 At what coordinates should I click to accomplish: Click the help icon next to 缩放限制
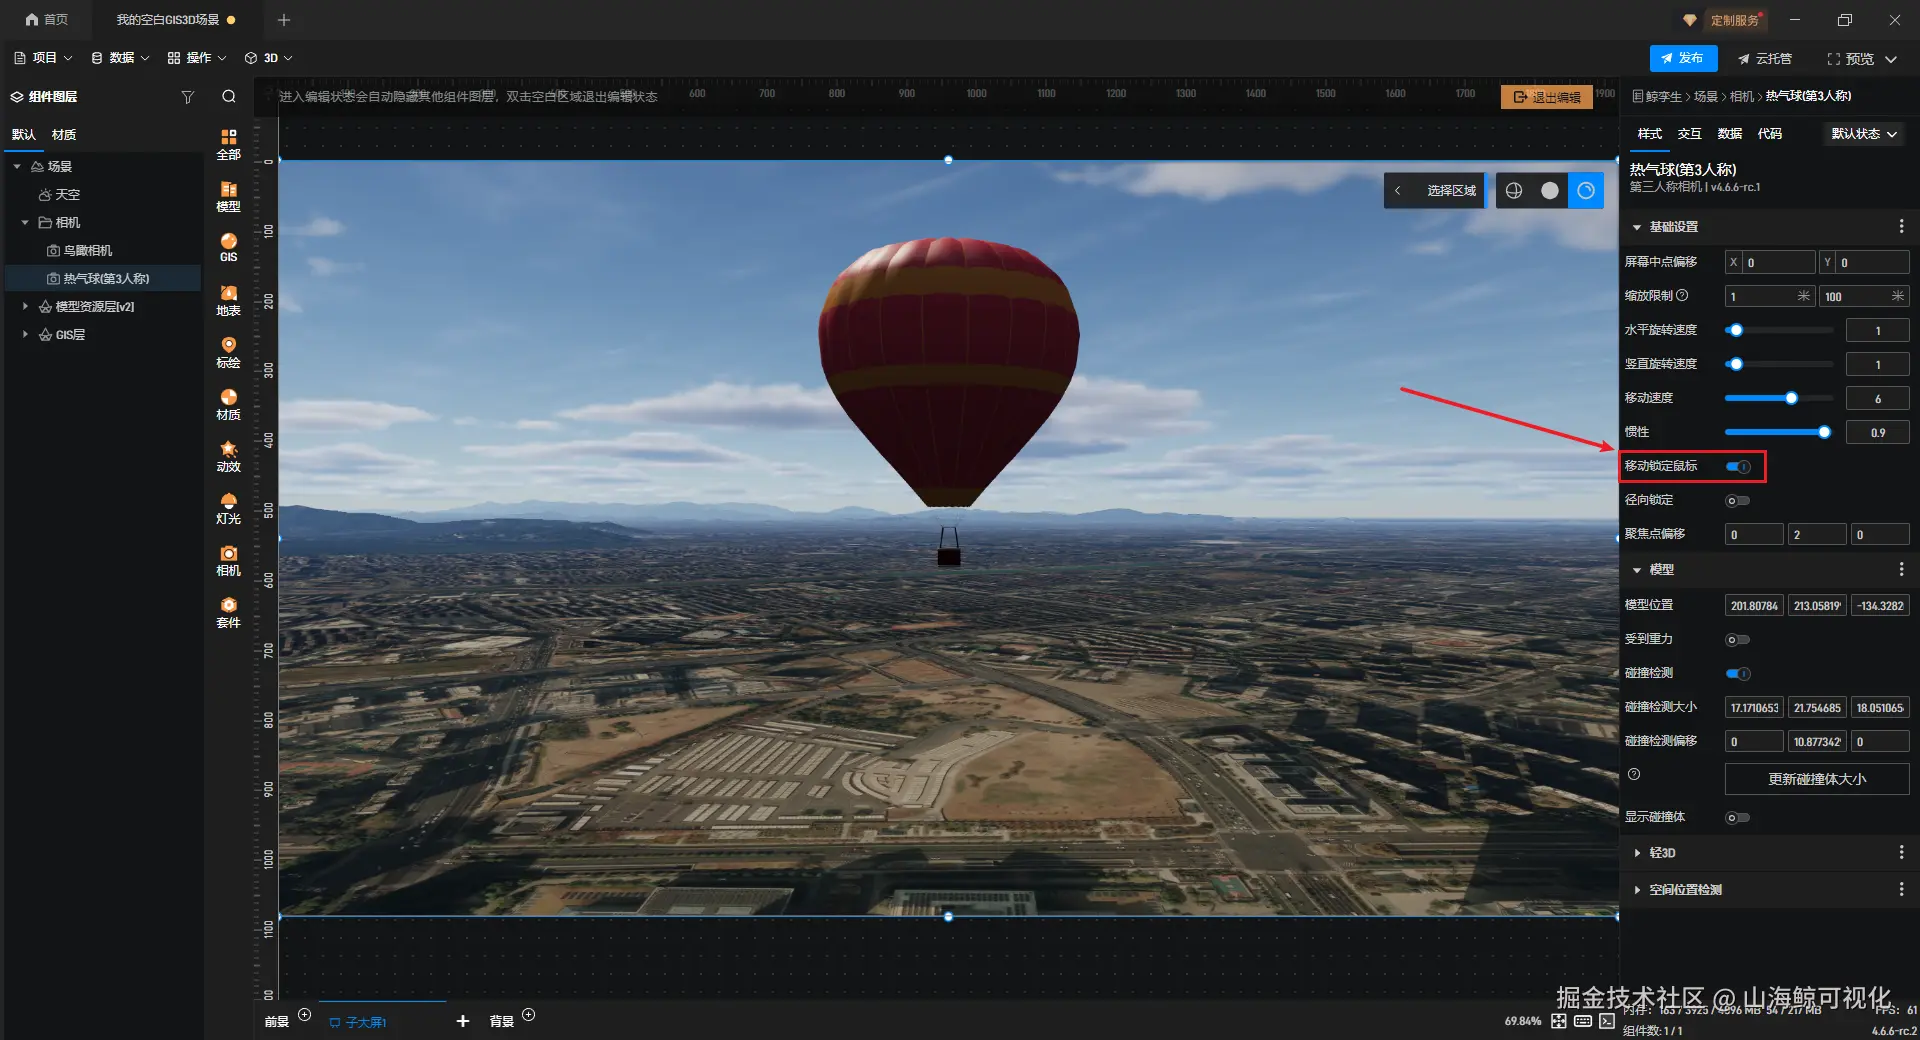point(1682,295)
